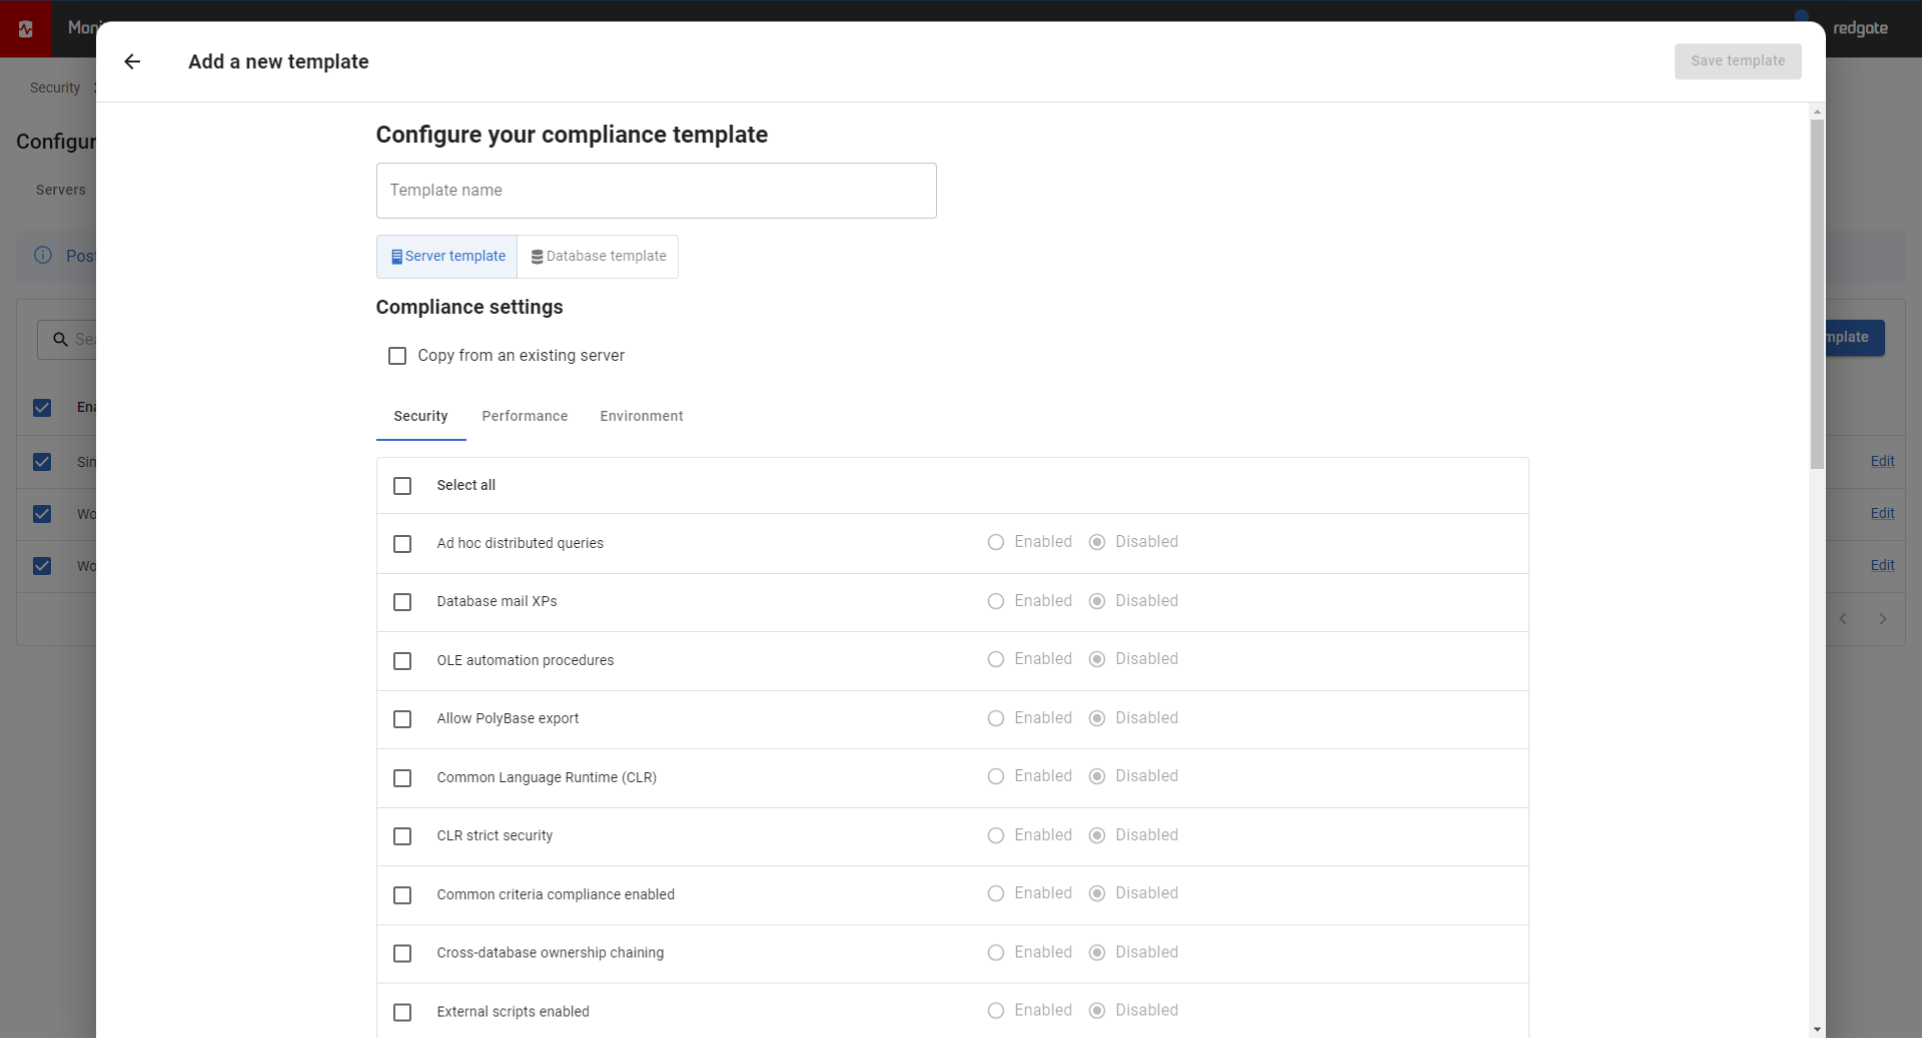
Task: Switch to the Performance tab
Action: pyautogui.click(x=524, y=416)
